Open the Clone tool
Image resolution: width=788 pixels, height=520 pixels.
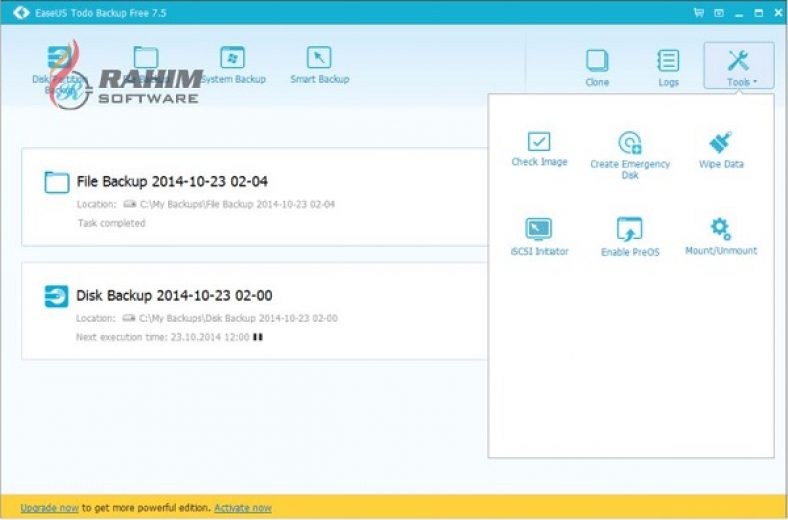coord(597,68)
